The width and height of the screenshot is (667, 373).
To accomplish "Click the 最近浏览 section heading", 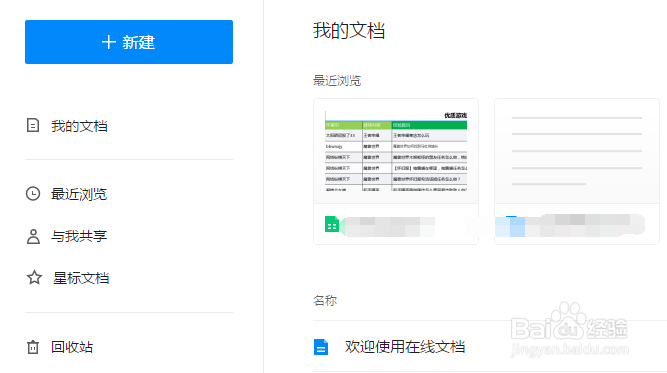I will [x=337, y=80].
